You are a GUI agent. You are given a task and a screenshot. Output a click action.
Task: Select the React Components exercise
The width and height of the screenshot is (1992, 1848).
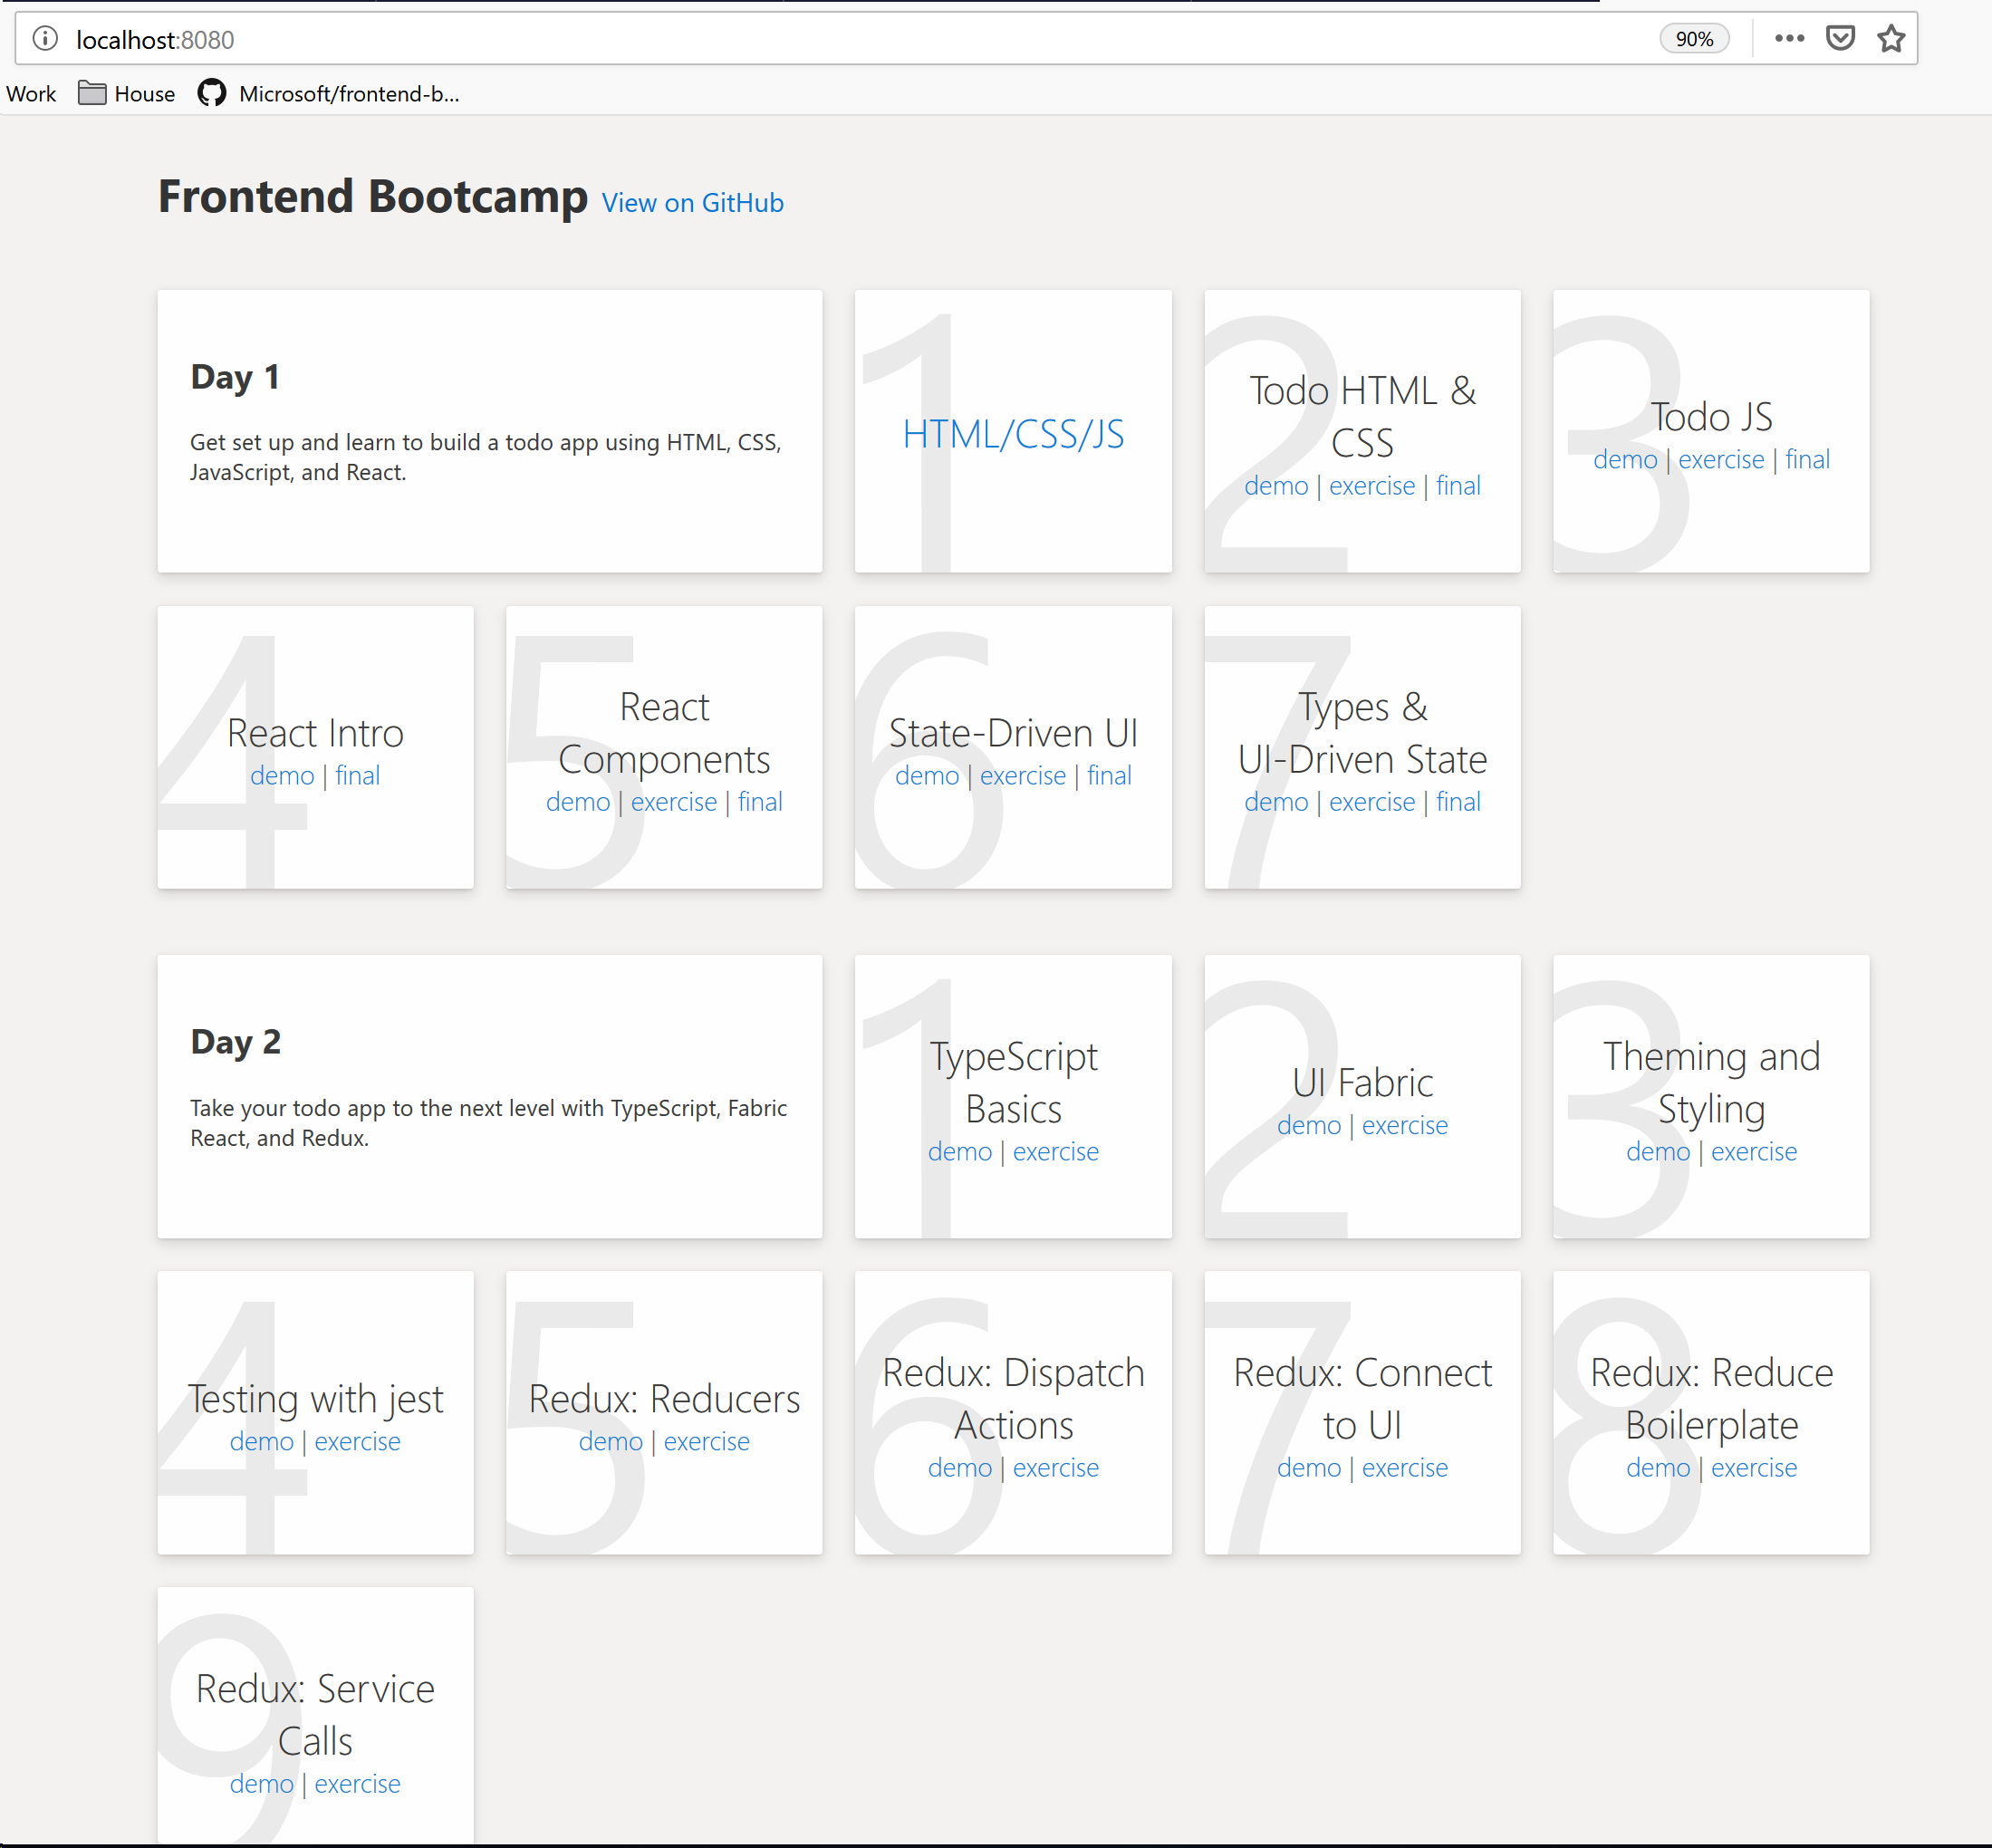[672, 801]
